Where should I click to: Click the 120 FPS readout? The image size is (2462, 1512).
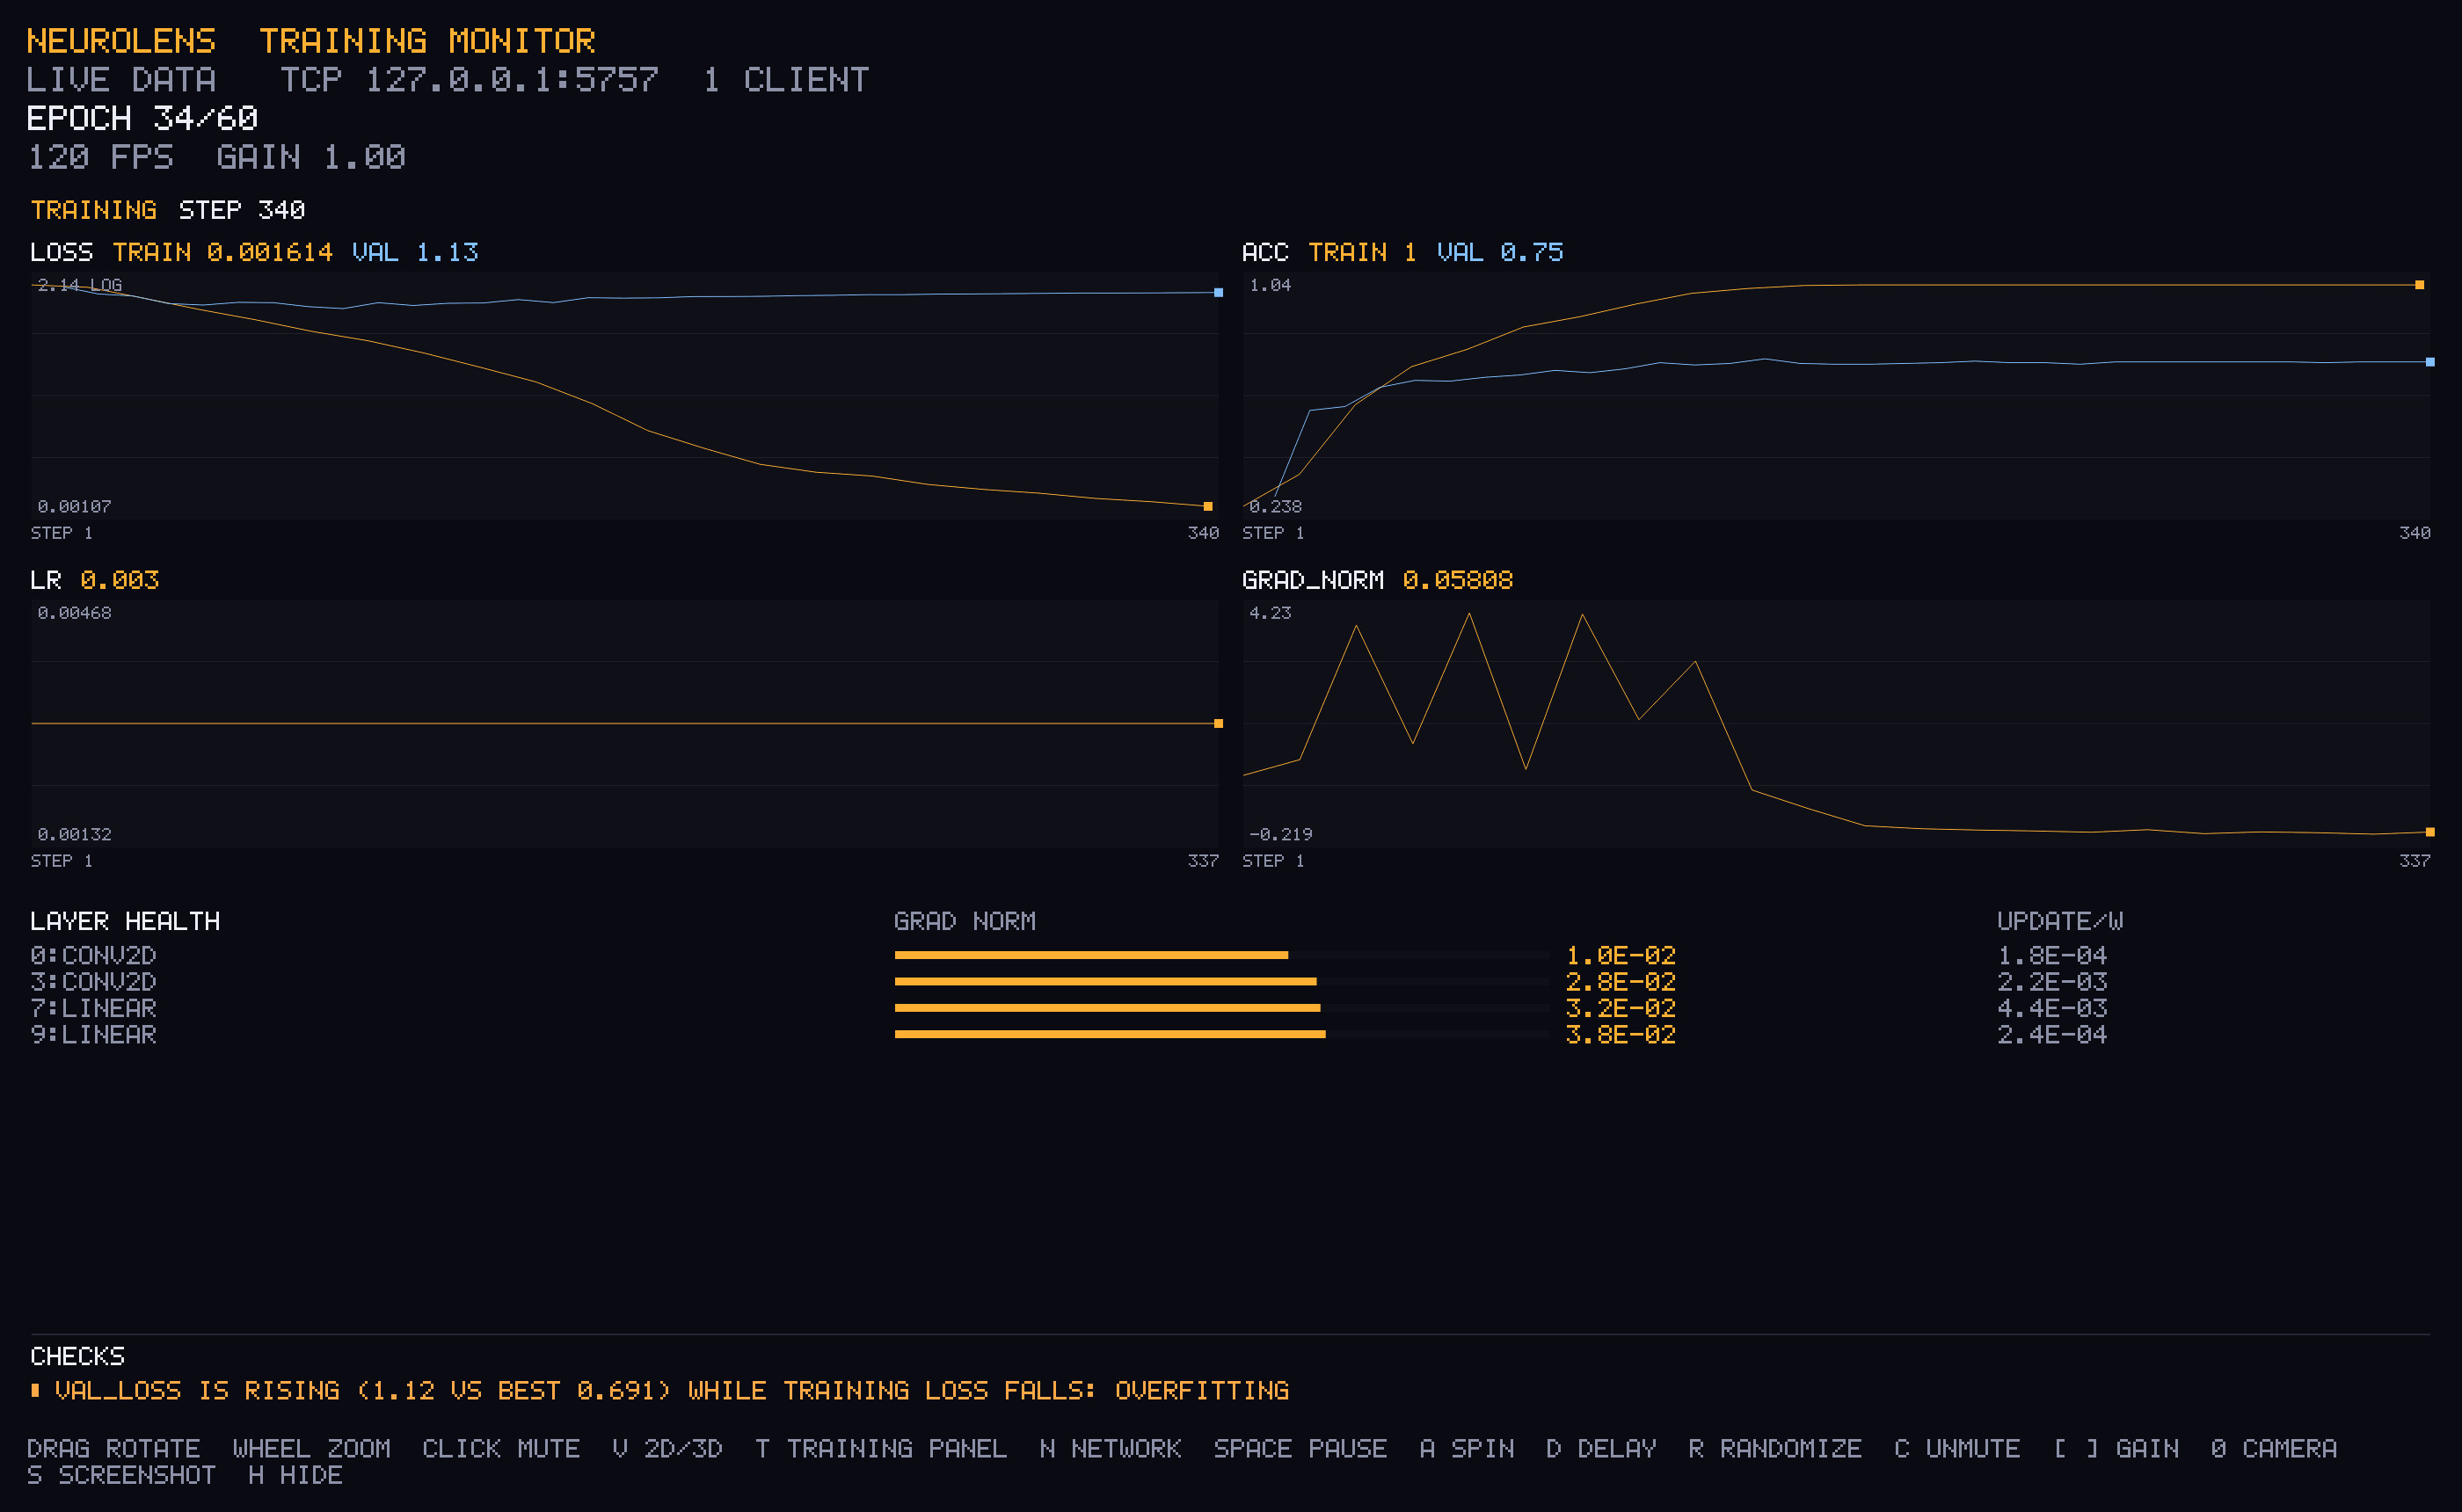pos(100,157)
